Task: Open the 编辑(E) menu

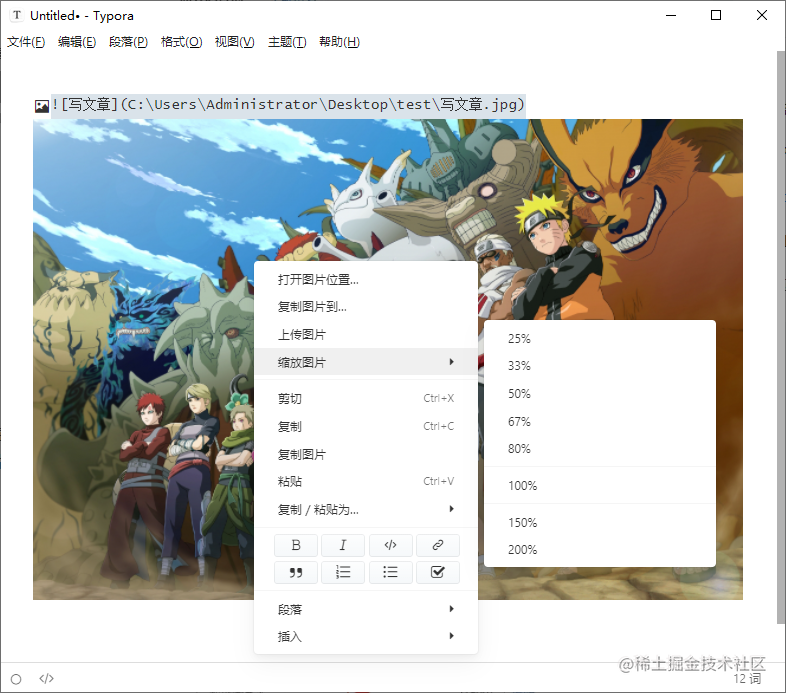Action: click(77, 42)
